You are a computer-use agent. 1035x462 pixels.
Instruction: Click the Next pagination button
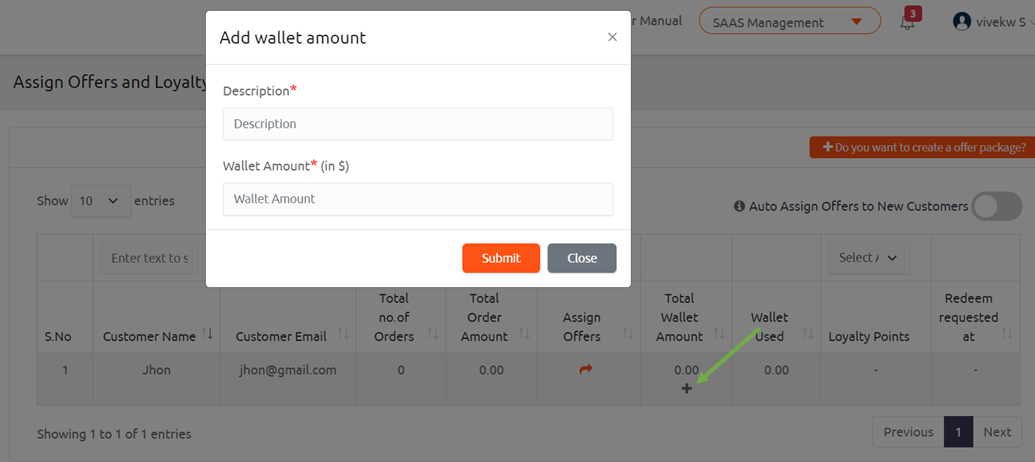coord(997,432)
